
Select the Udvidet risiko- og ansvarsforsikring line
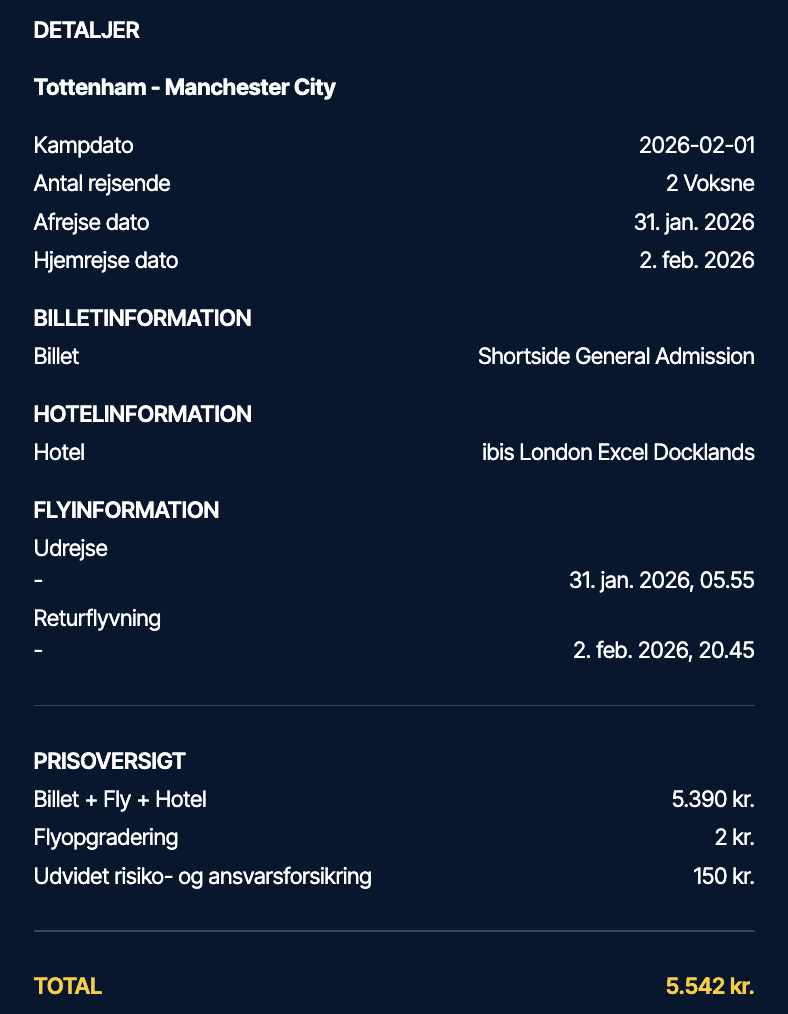pos(202,877)
